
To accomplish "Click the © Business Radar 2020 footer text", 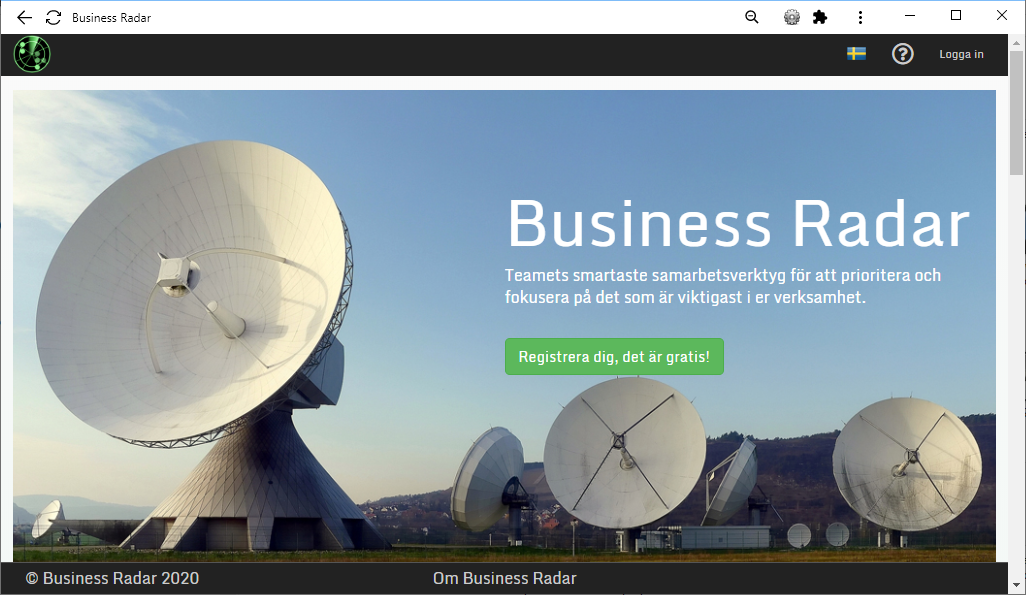I will click(113, 579).
